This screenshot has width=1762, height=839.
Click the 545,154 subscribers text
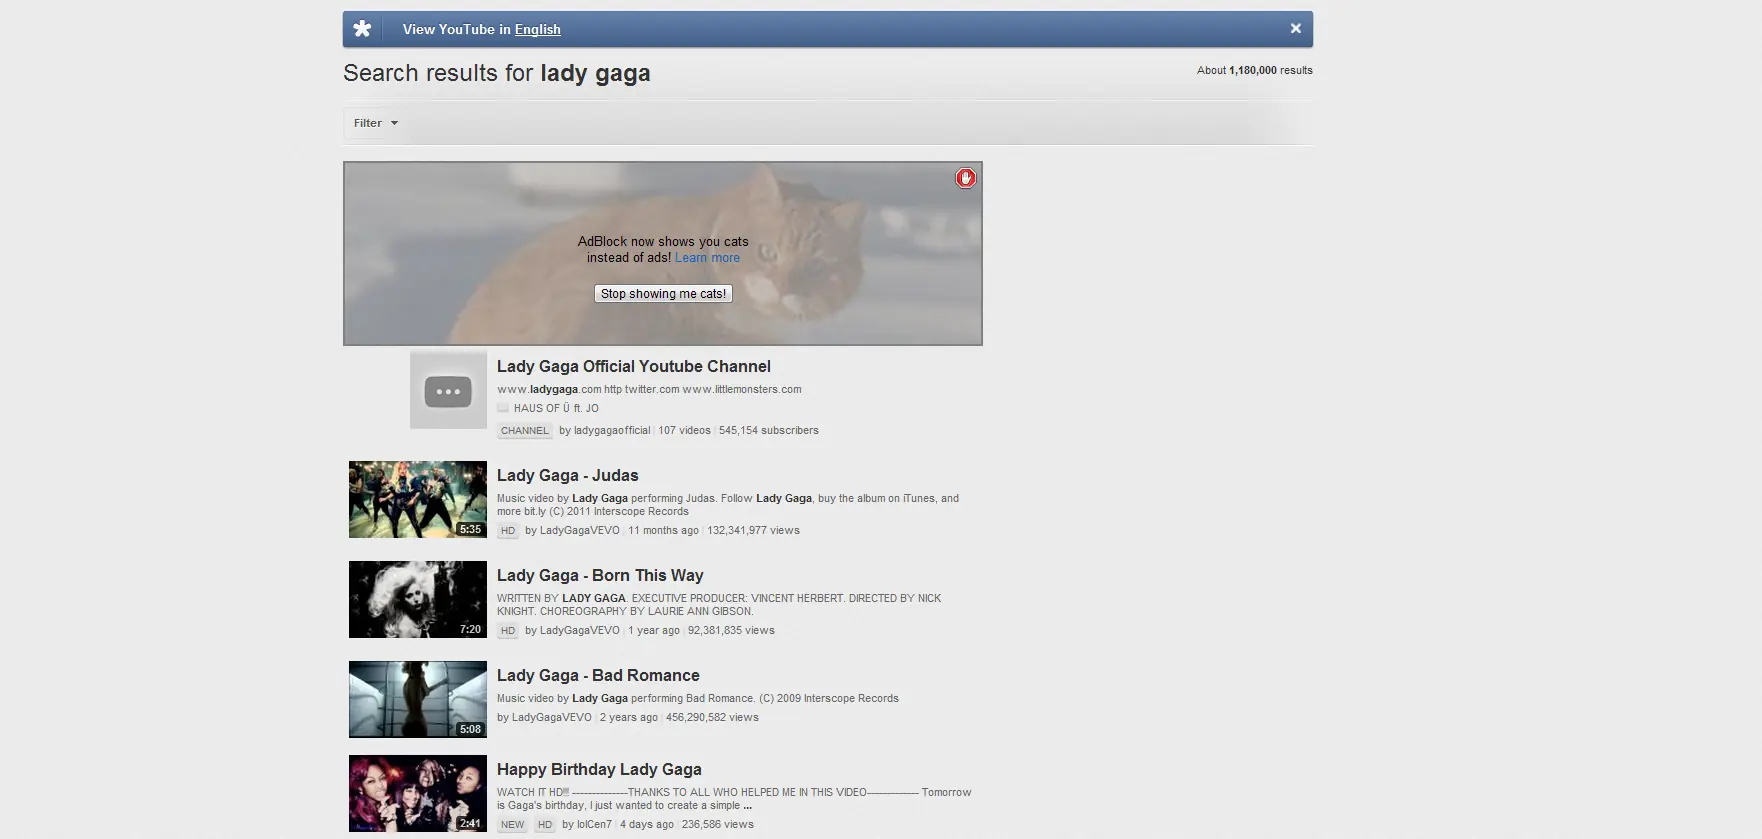(x=768, y=431)
